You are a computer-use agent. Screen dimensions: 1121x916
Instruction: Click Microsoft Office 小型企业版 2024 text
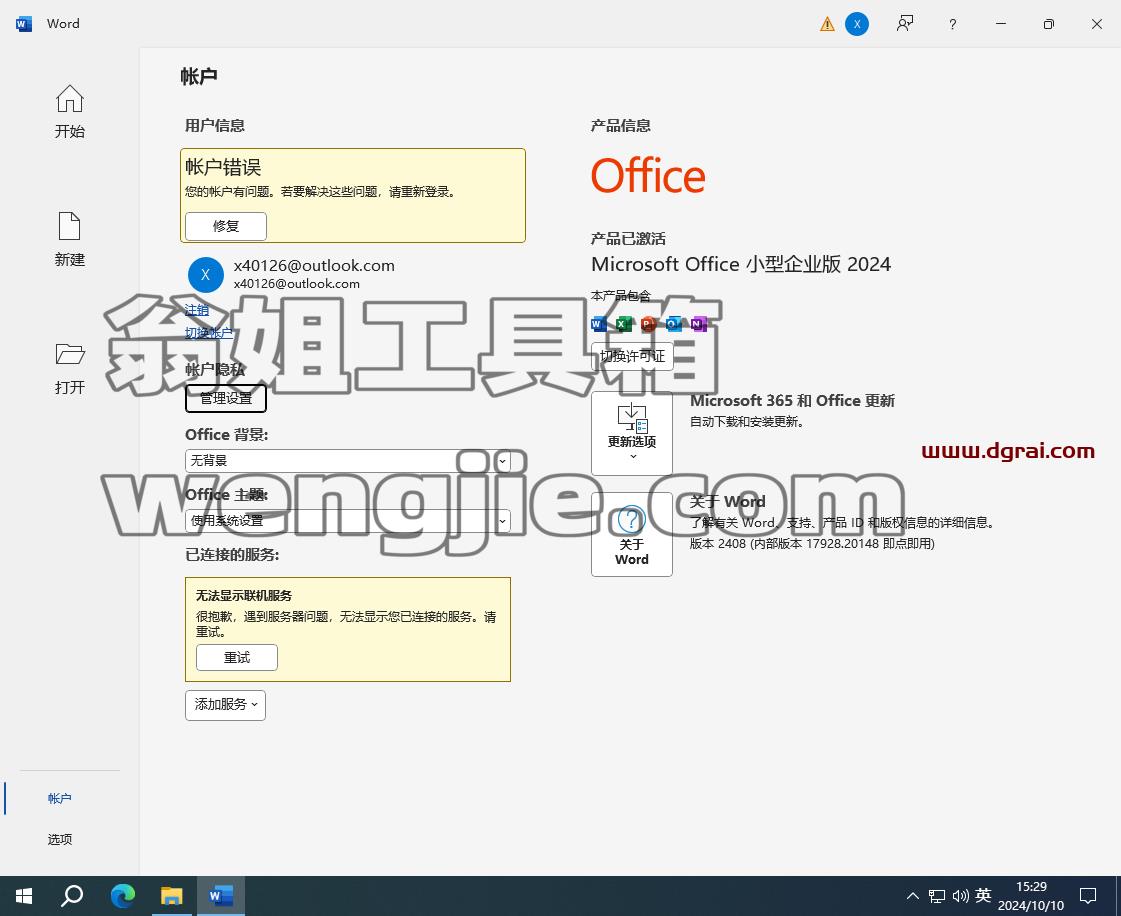point(741,265)
